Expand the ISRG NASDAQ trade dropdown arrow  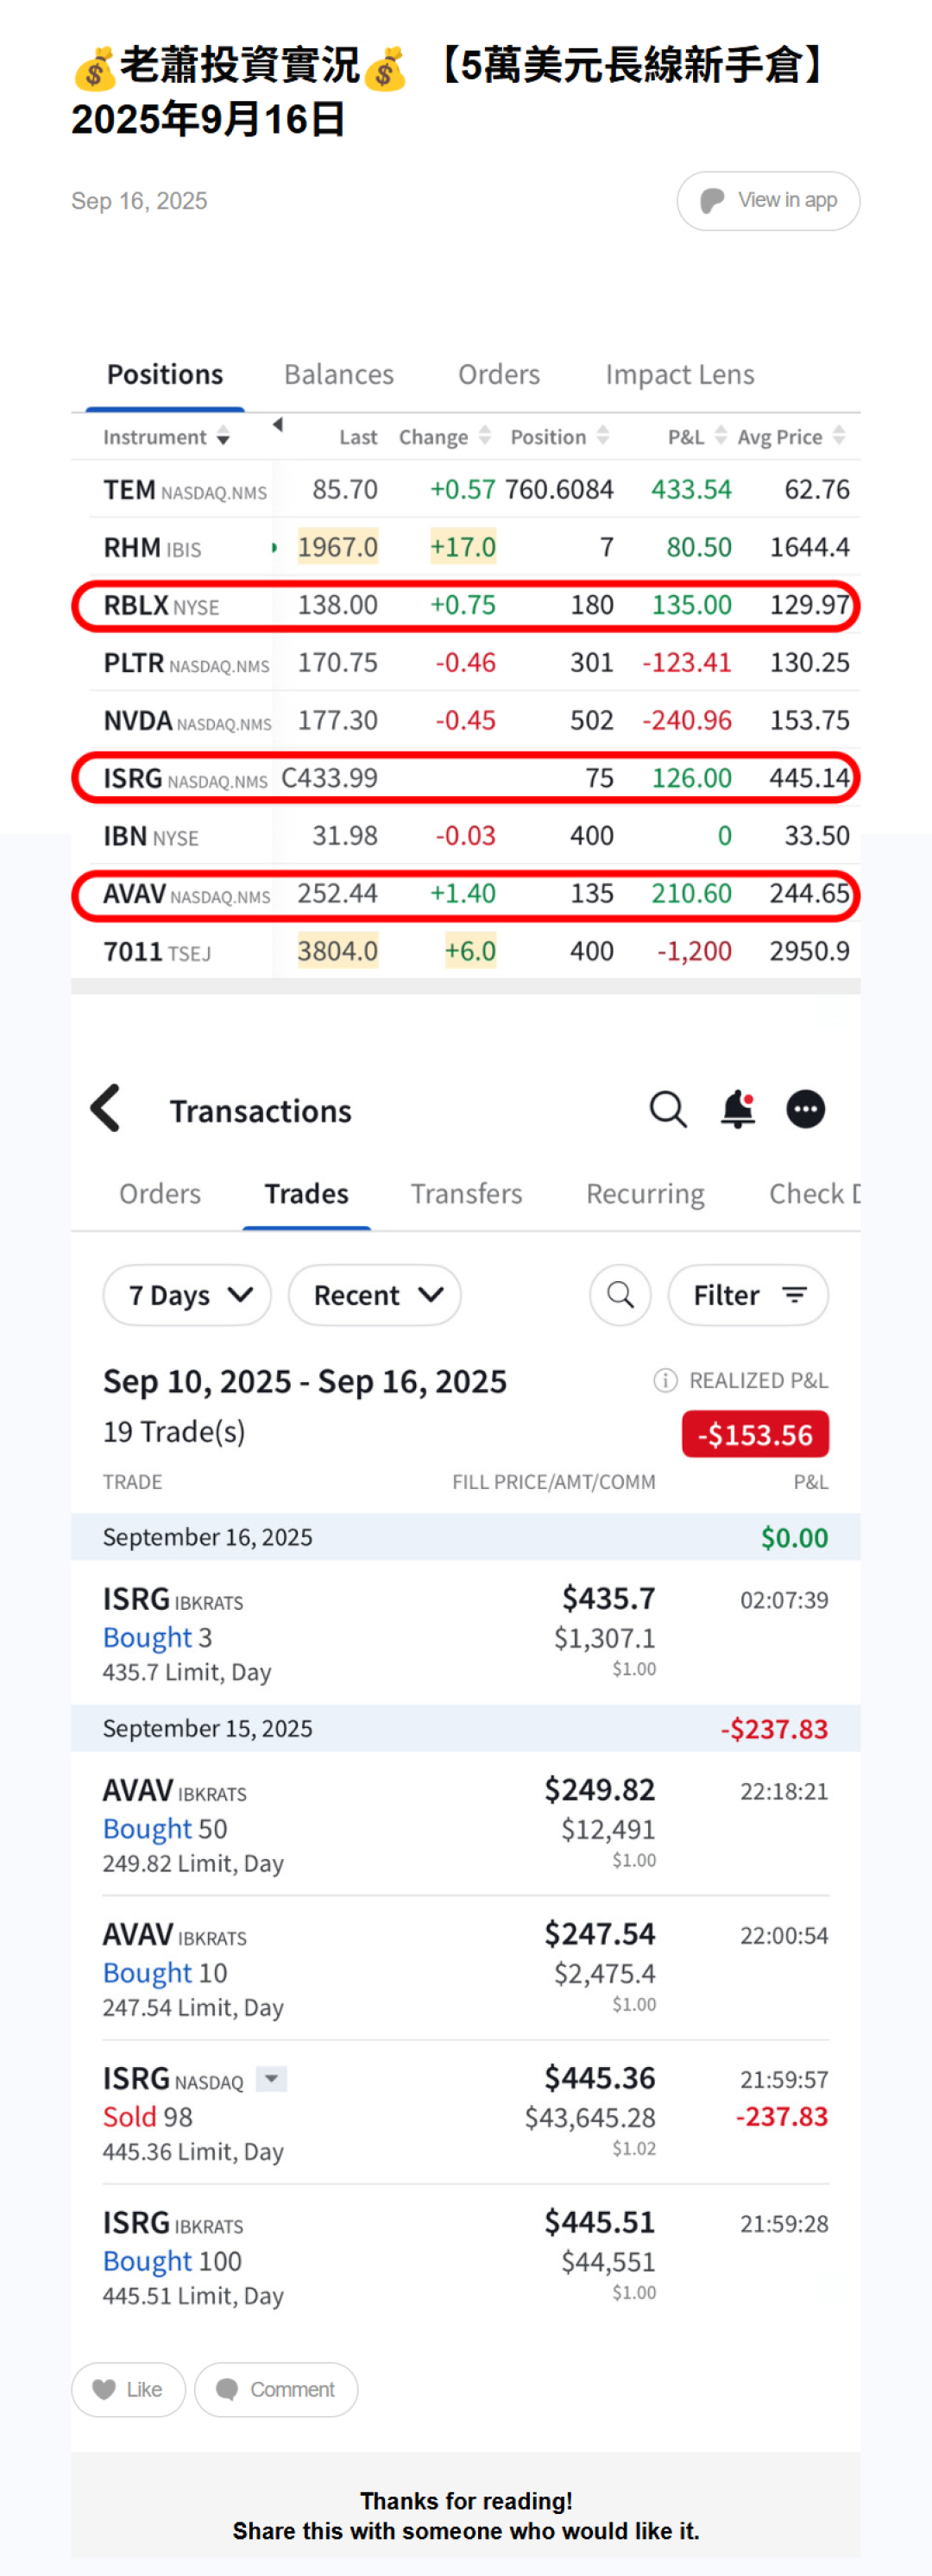click(x=271, y=2079)
